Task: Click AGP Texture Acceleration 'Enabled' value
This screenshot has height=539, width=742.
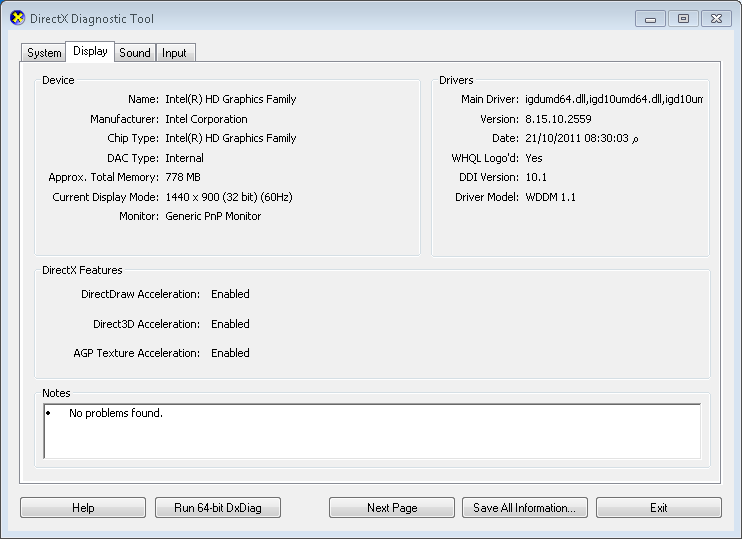Action: tap(230, 353)
